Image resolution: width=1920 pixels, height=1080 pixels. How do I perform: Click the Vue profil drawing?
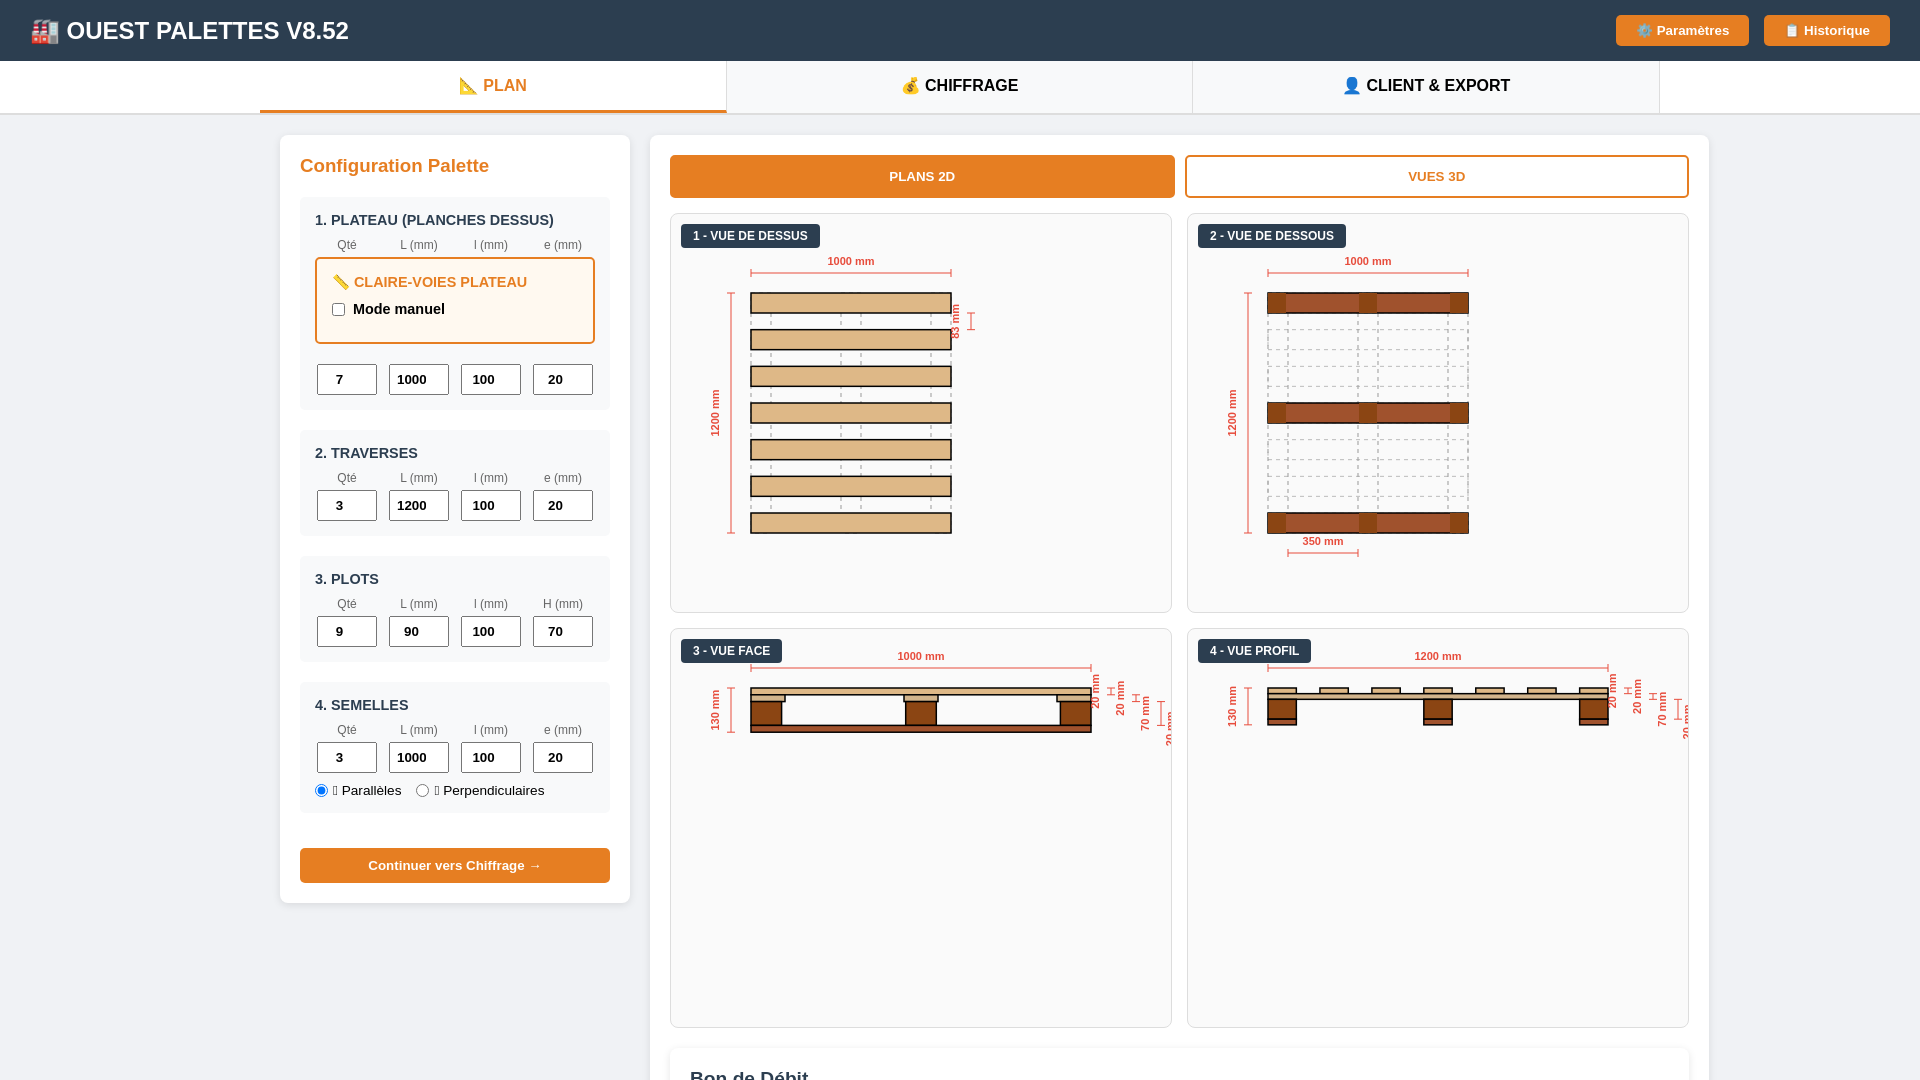tap(1437, 706)
